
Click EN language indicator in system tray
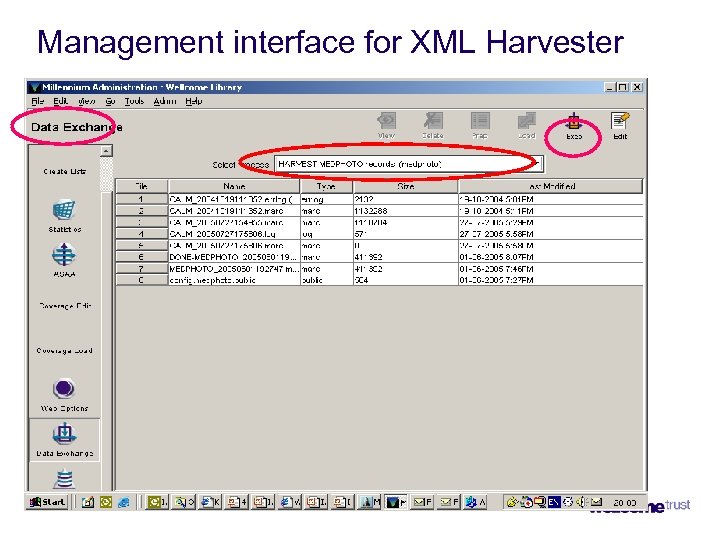click(554, 502)
